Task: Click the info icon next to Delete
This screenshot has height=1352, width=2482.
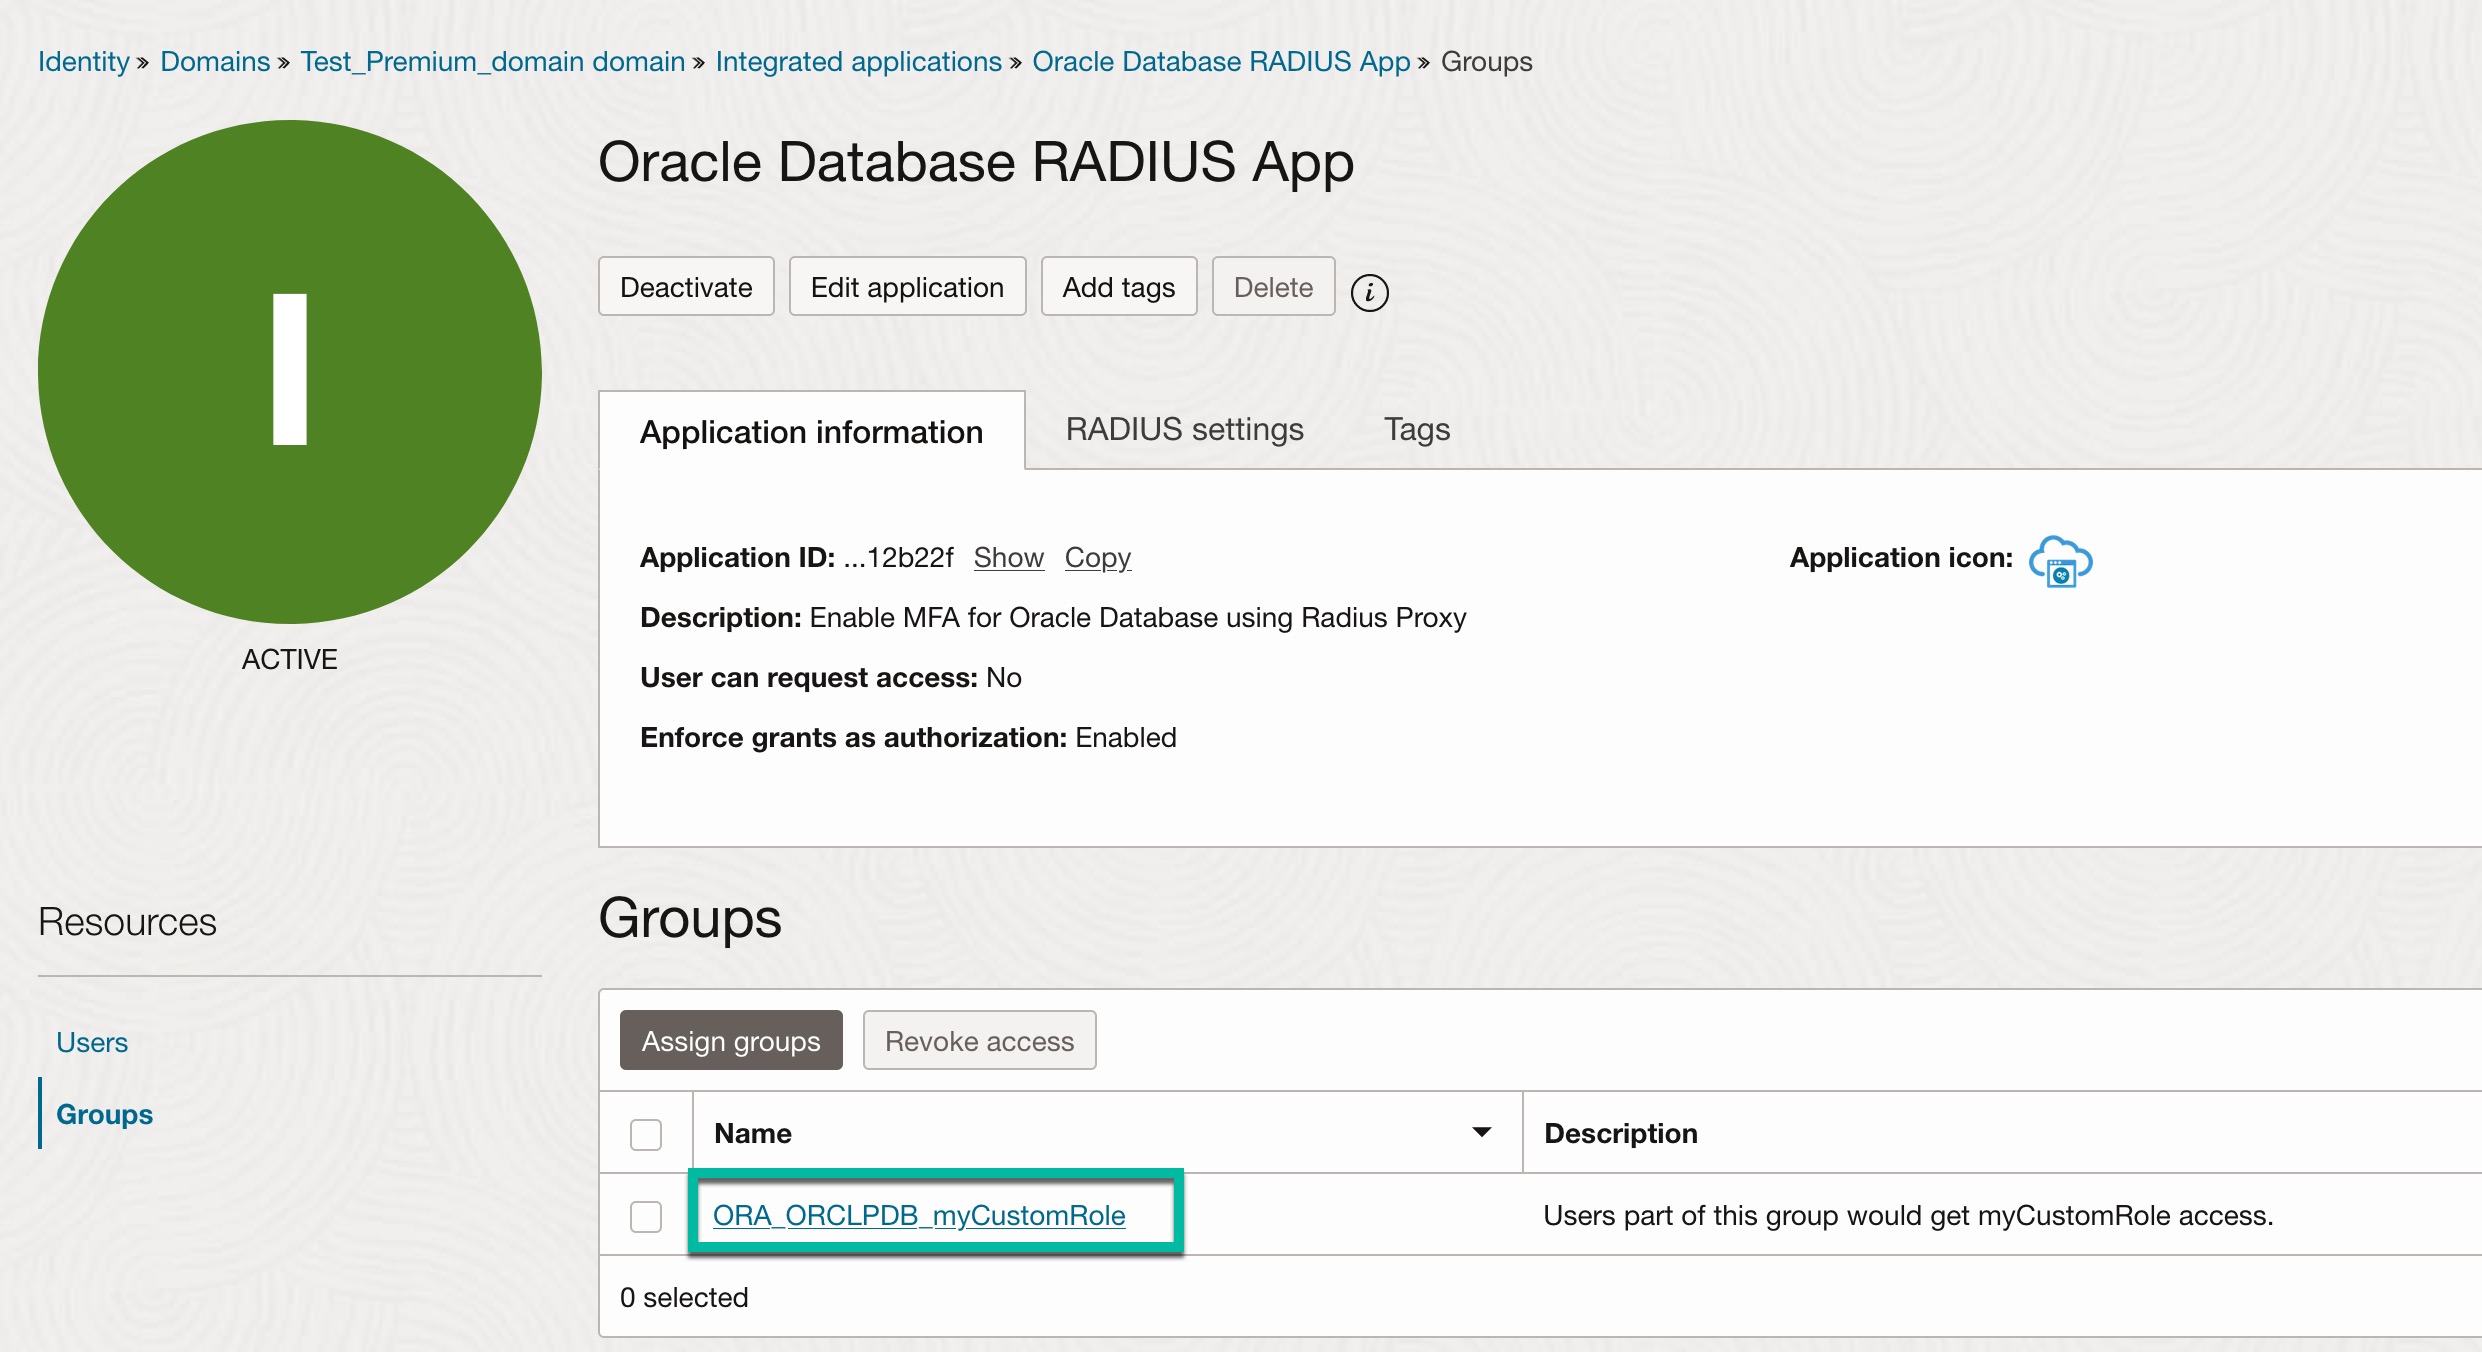Action: tap(1369, 293)
